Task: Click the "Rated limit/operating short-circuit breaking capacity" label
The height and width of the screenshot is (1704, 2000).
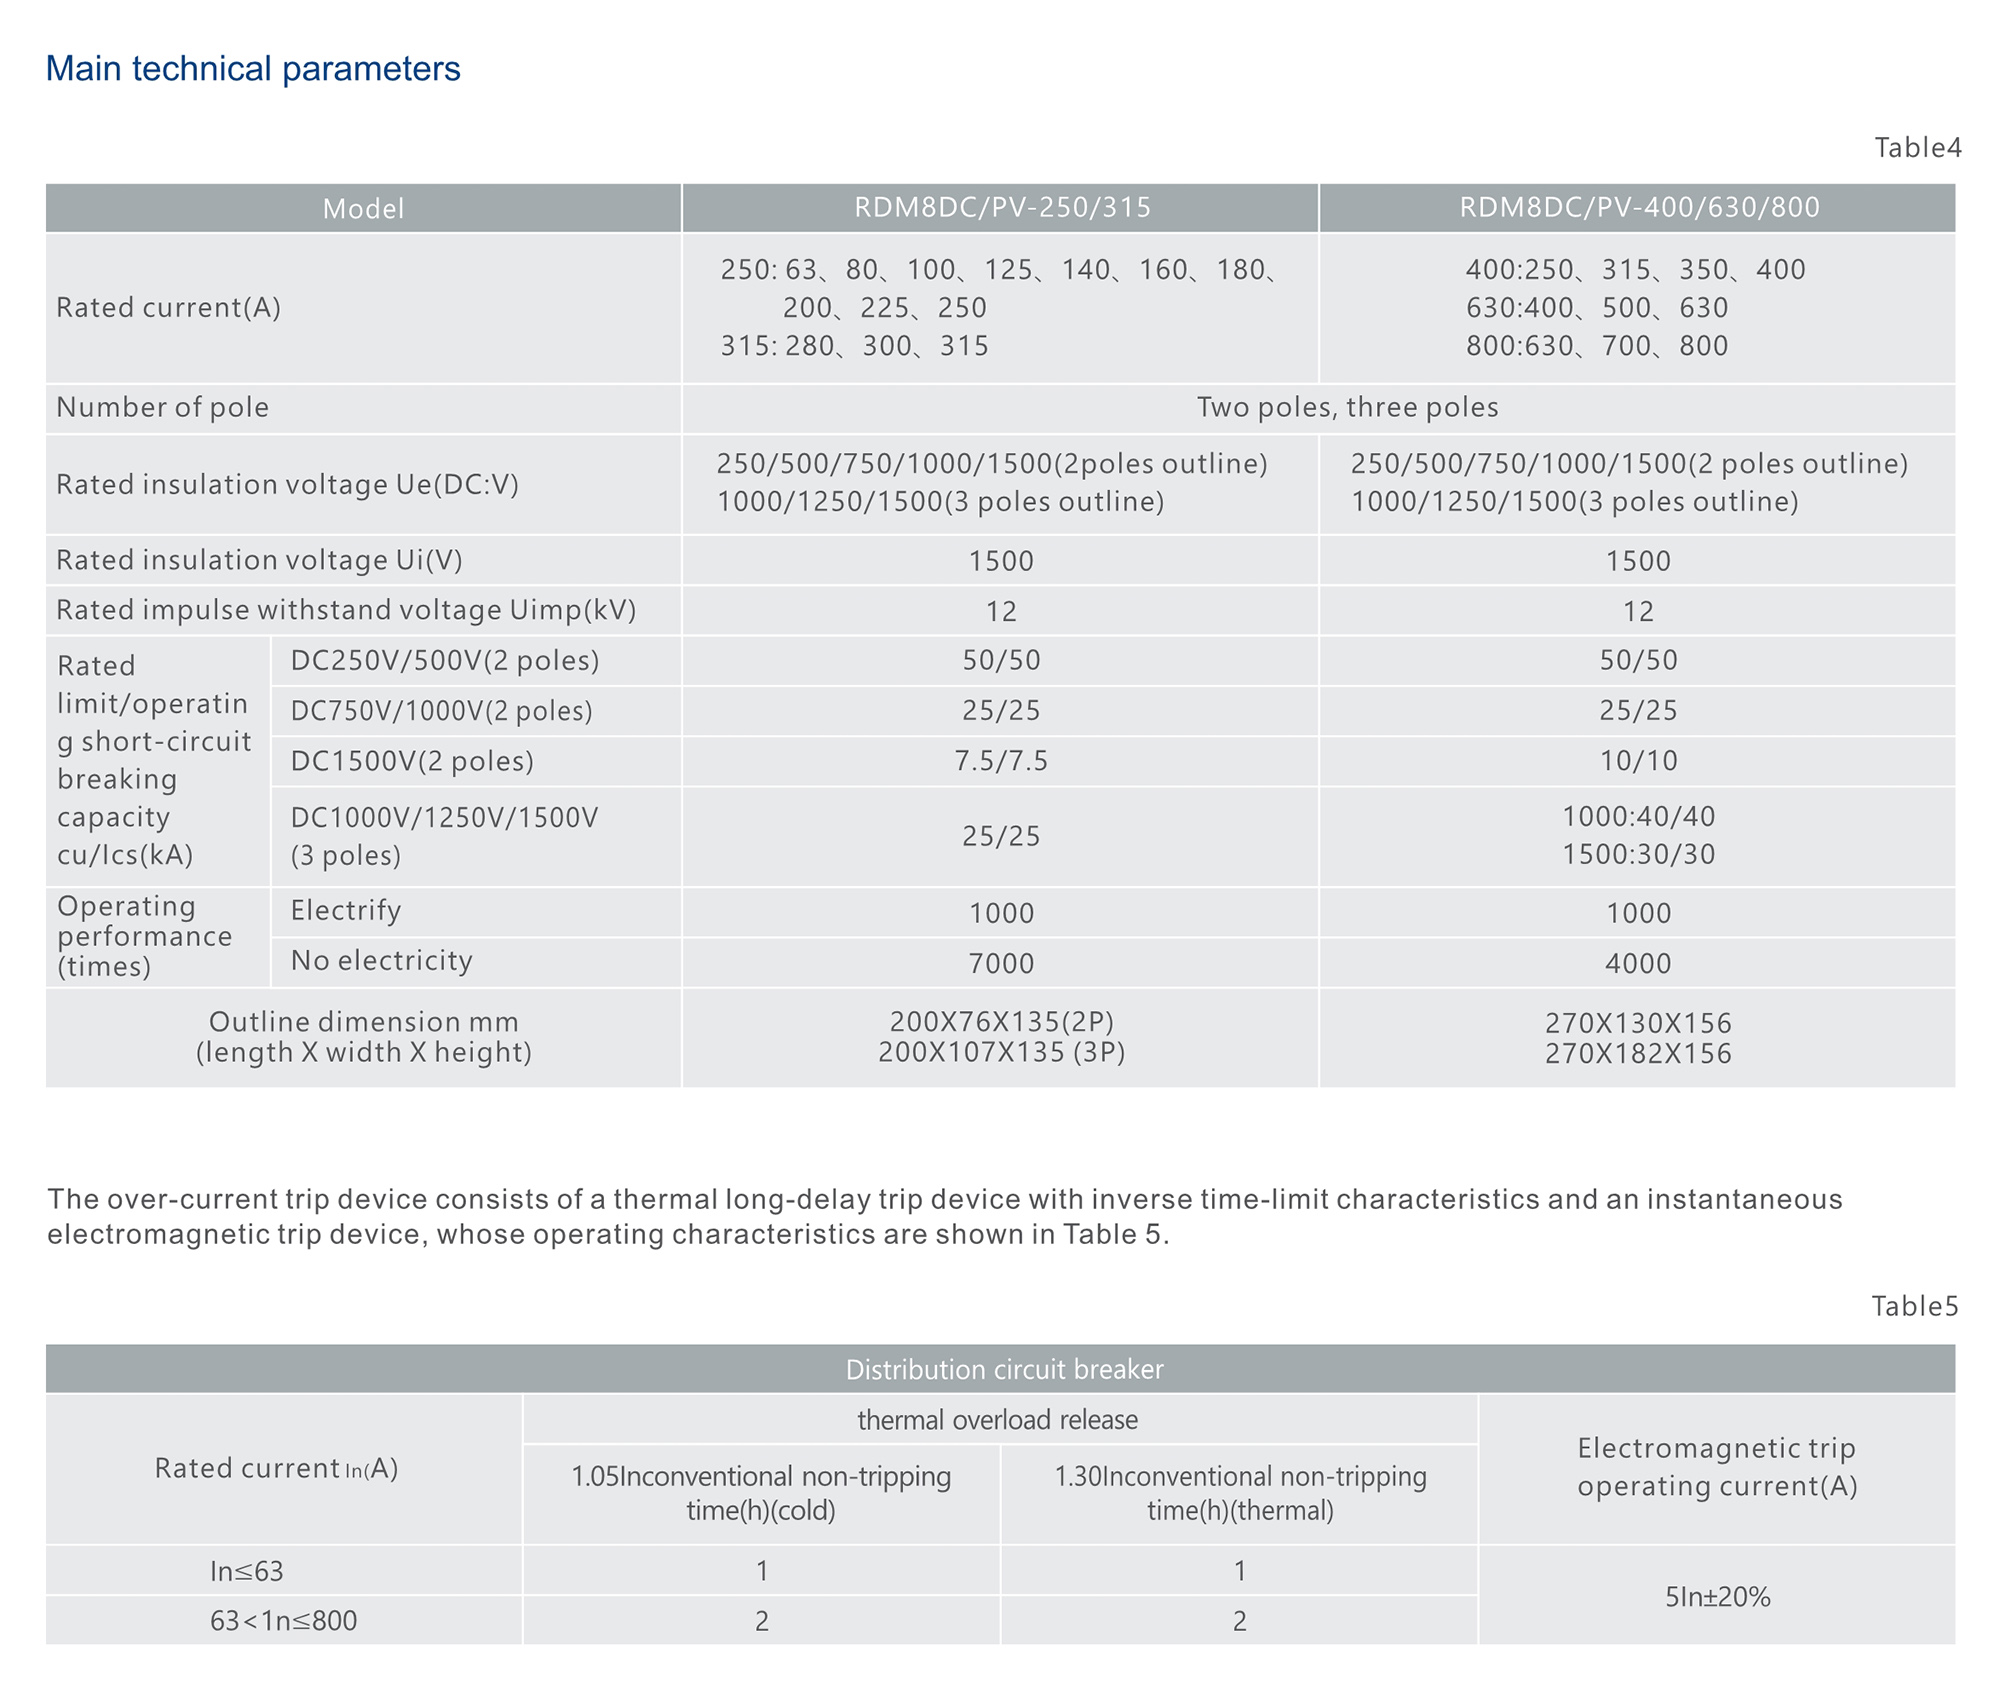Action: point(154,760)
